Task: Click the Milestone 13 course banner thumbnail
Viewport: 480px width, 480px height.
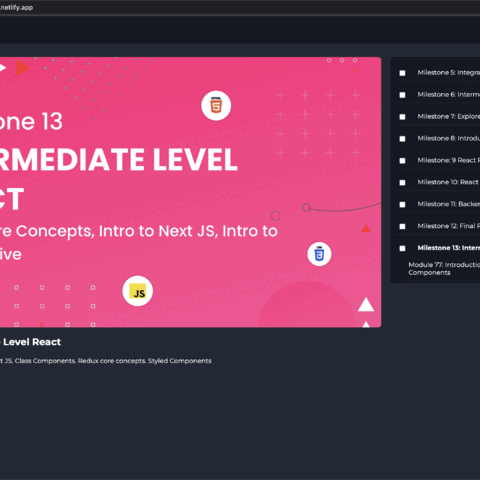Action: click(190, 192)
